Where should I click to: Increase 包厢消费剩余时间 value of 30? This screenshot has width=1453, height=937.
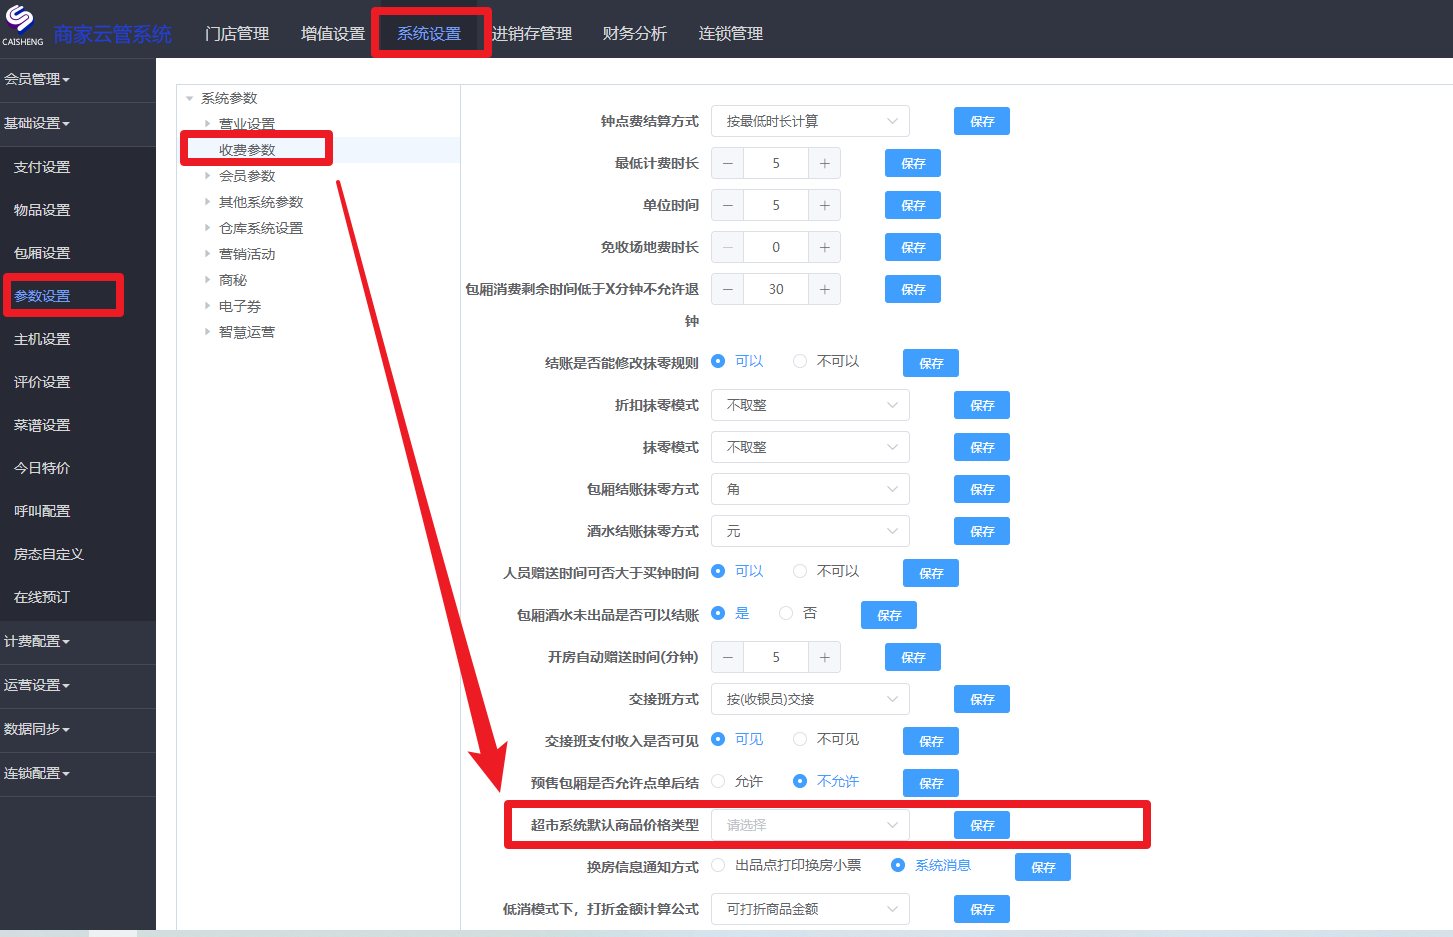[824, 289]
